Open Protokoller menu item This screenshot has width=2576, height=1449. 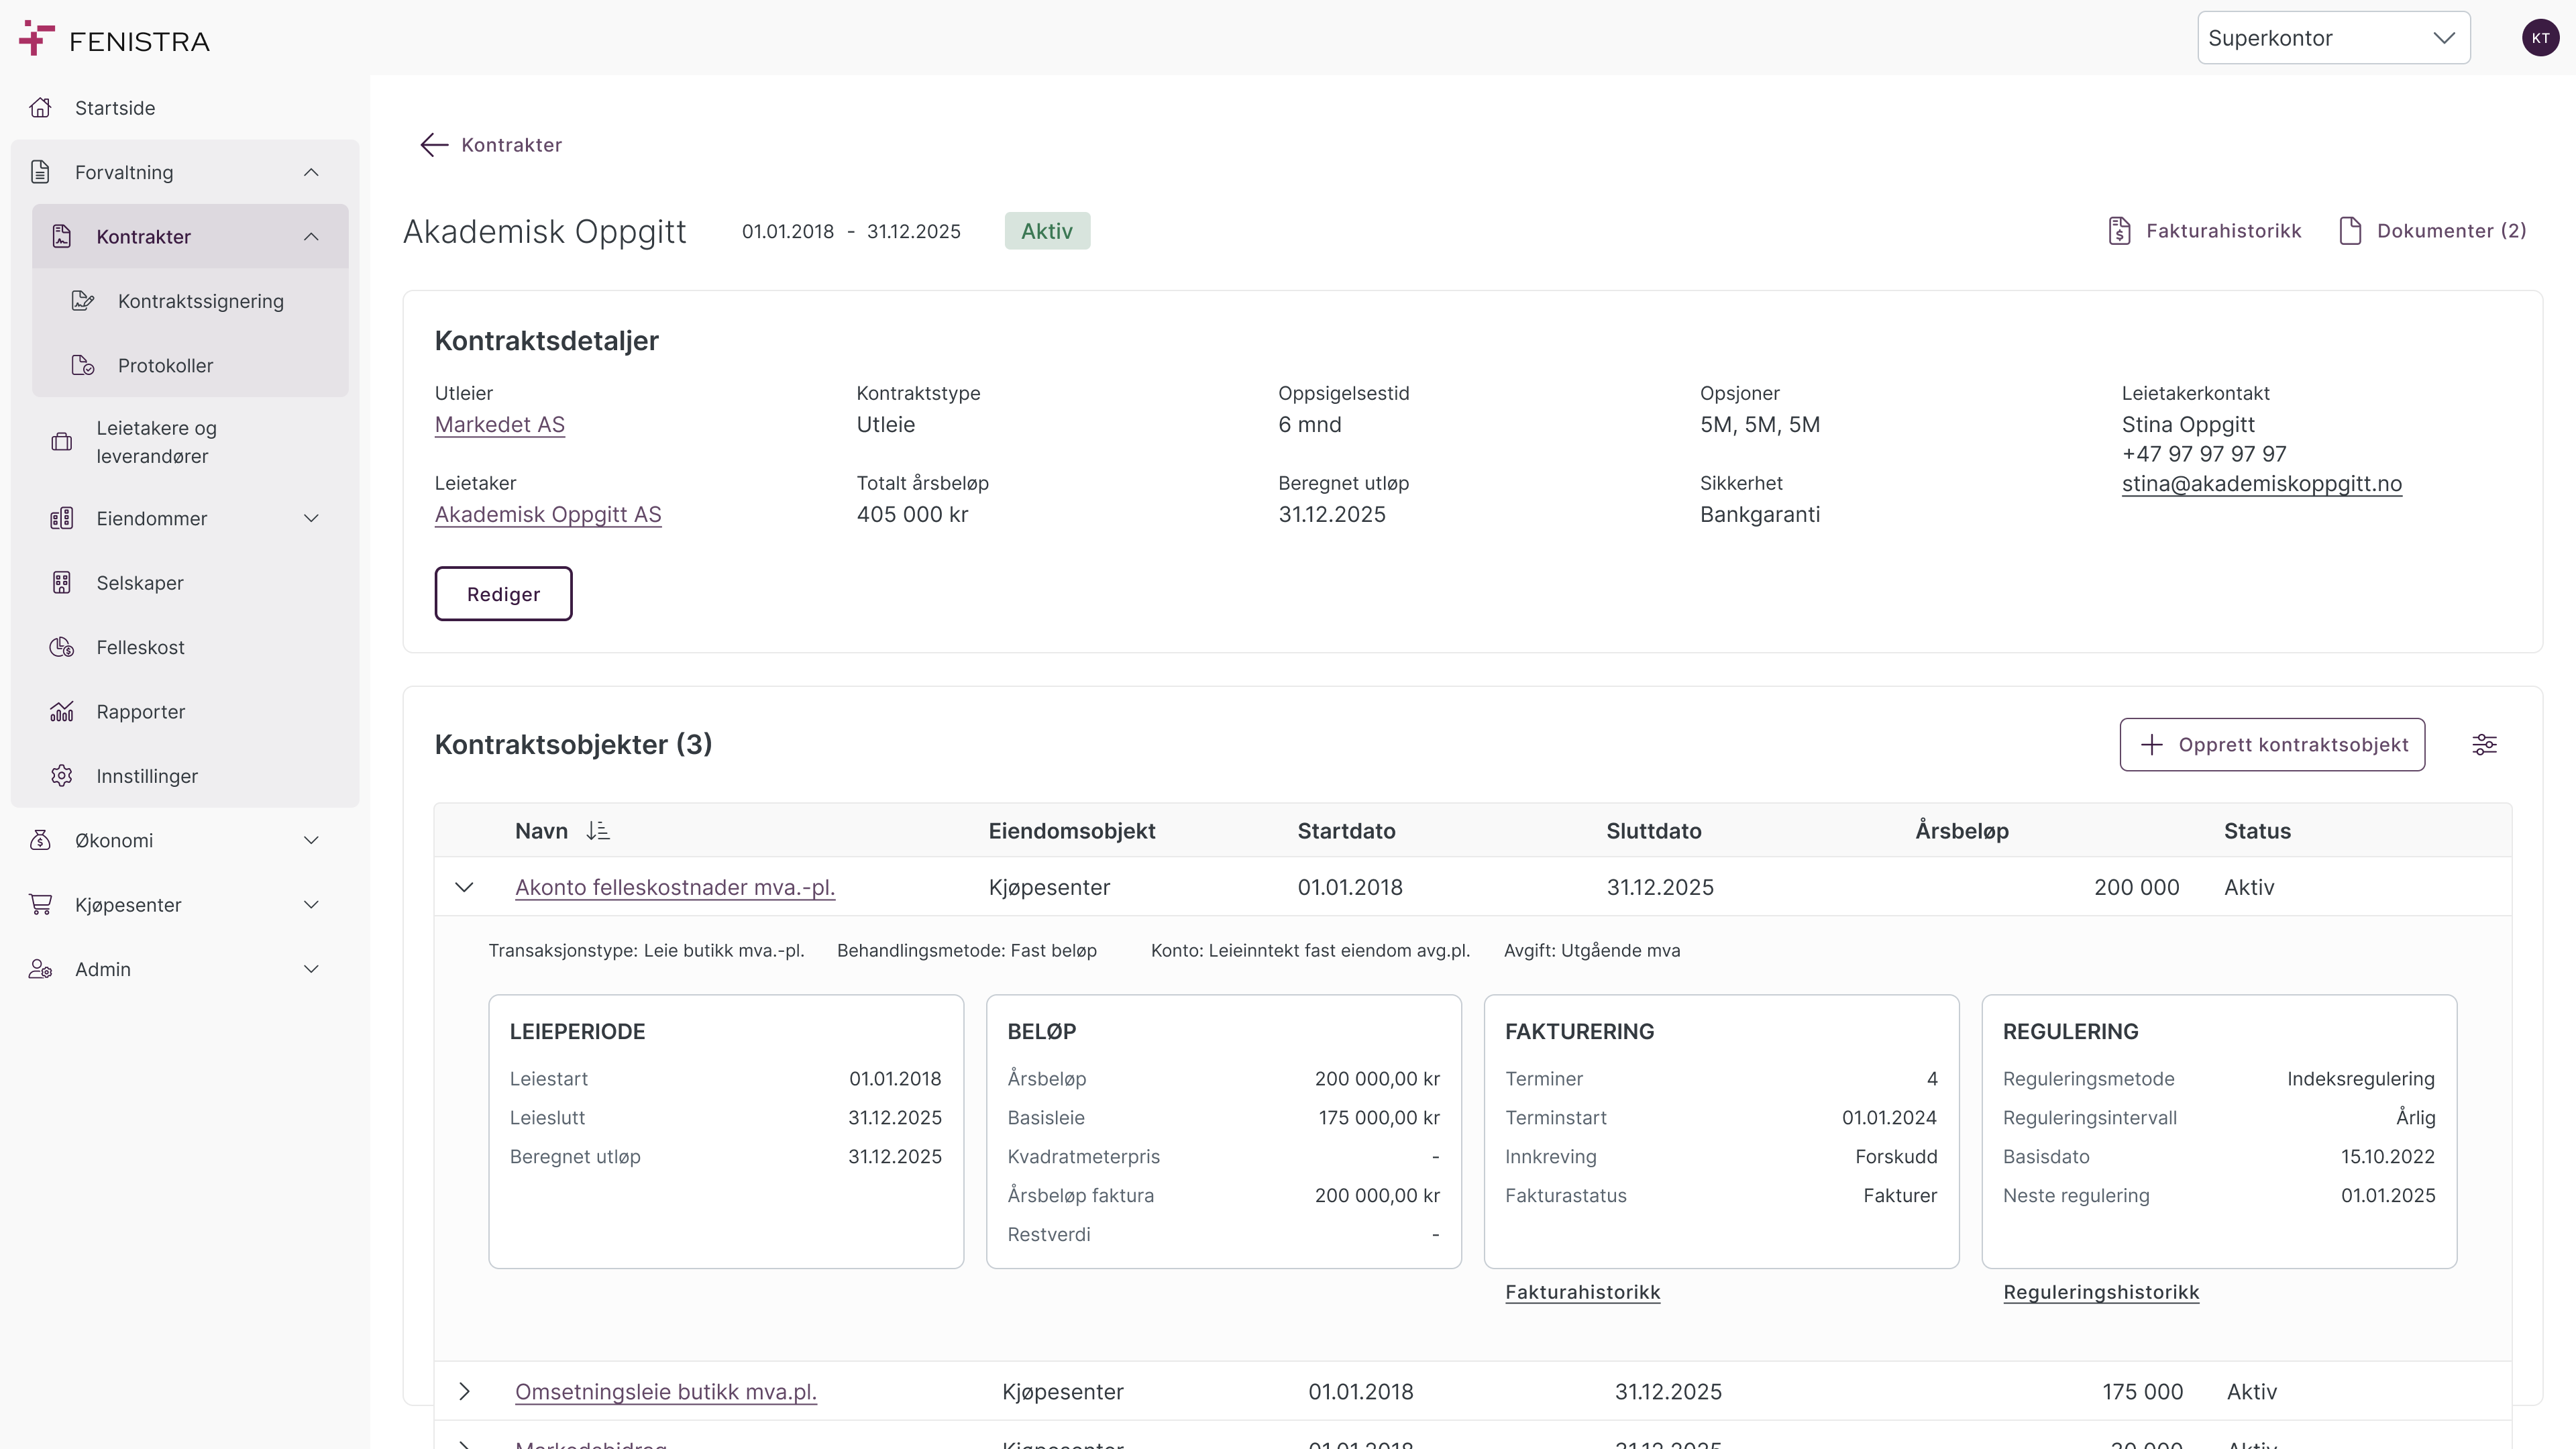[165, 366]
